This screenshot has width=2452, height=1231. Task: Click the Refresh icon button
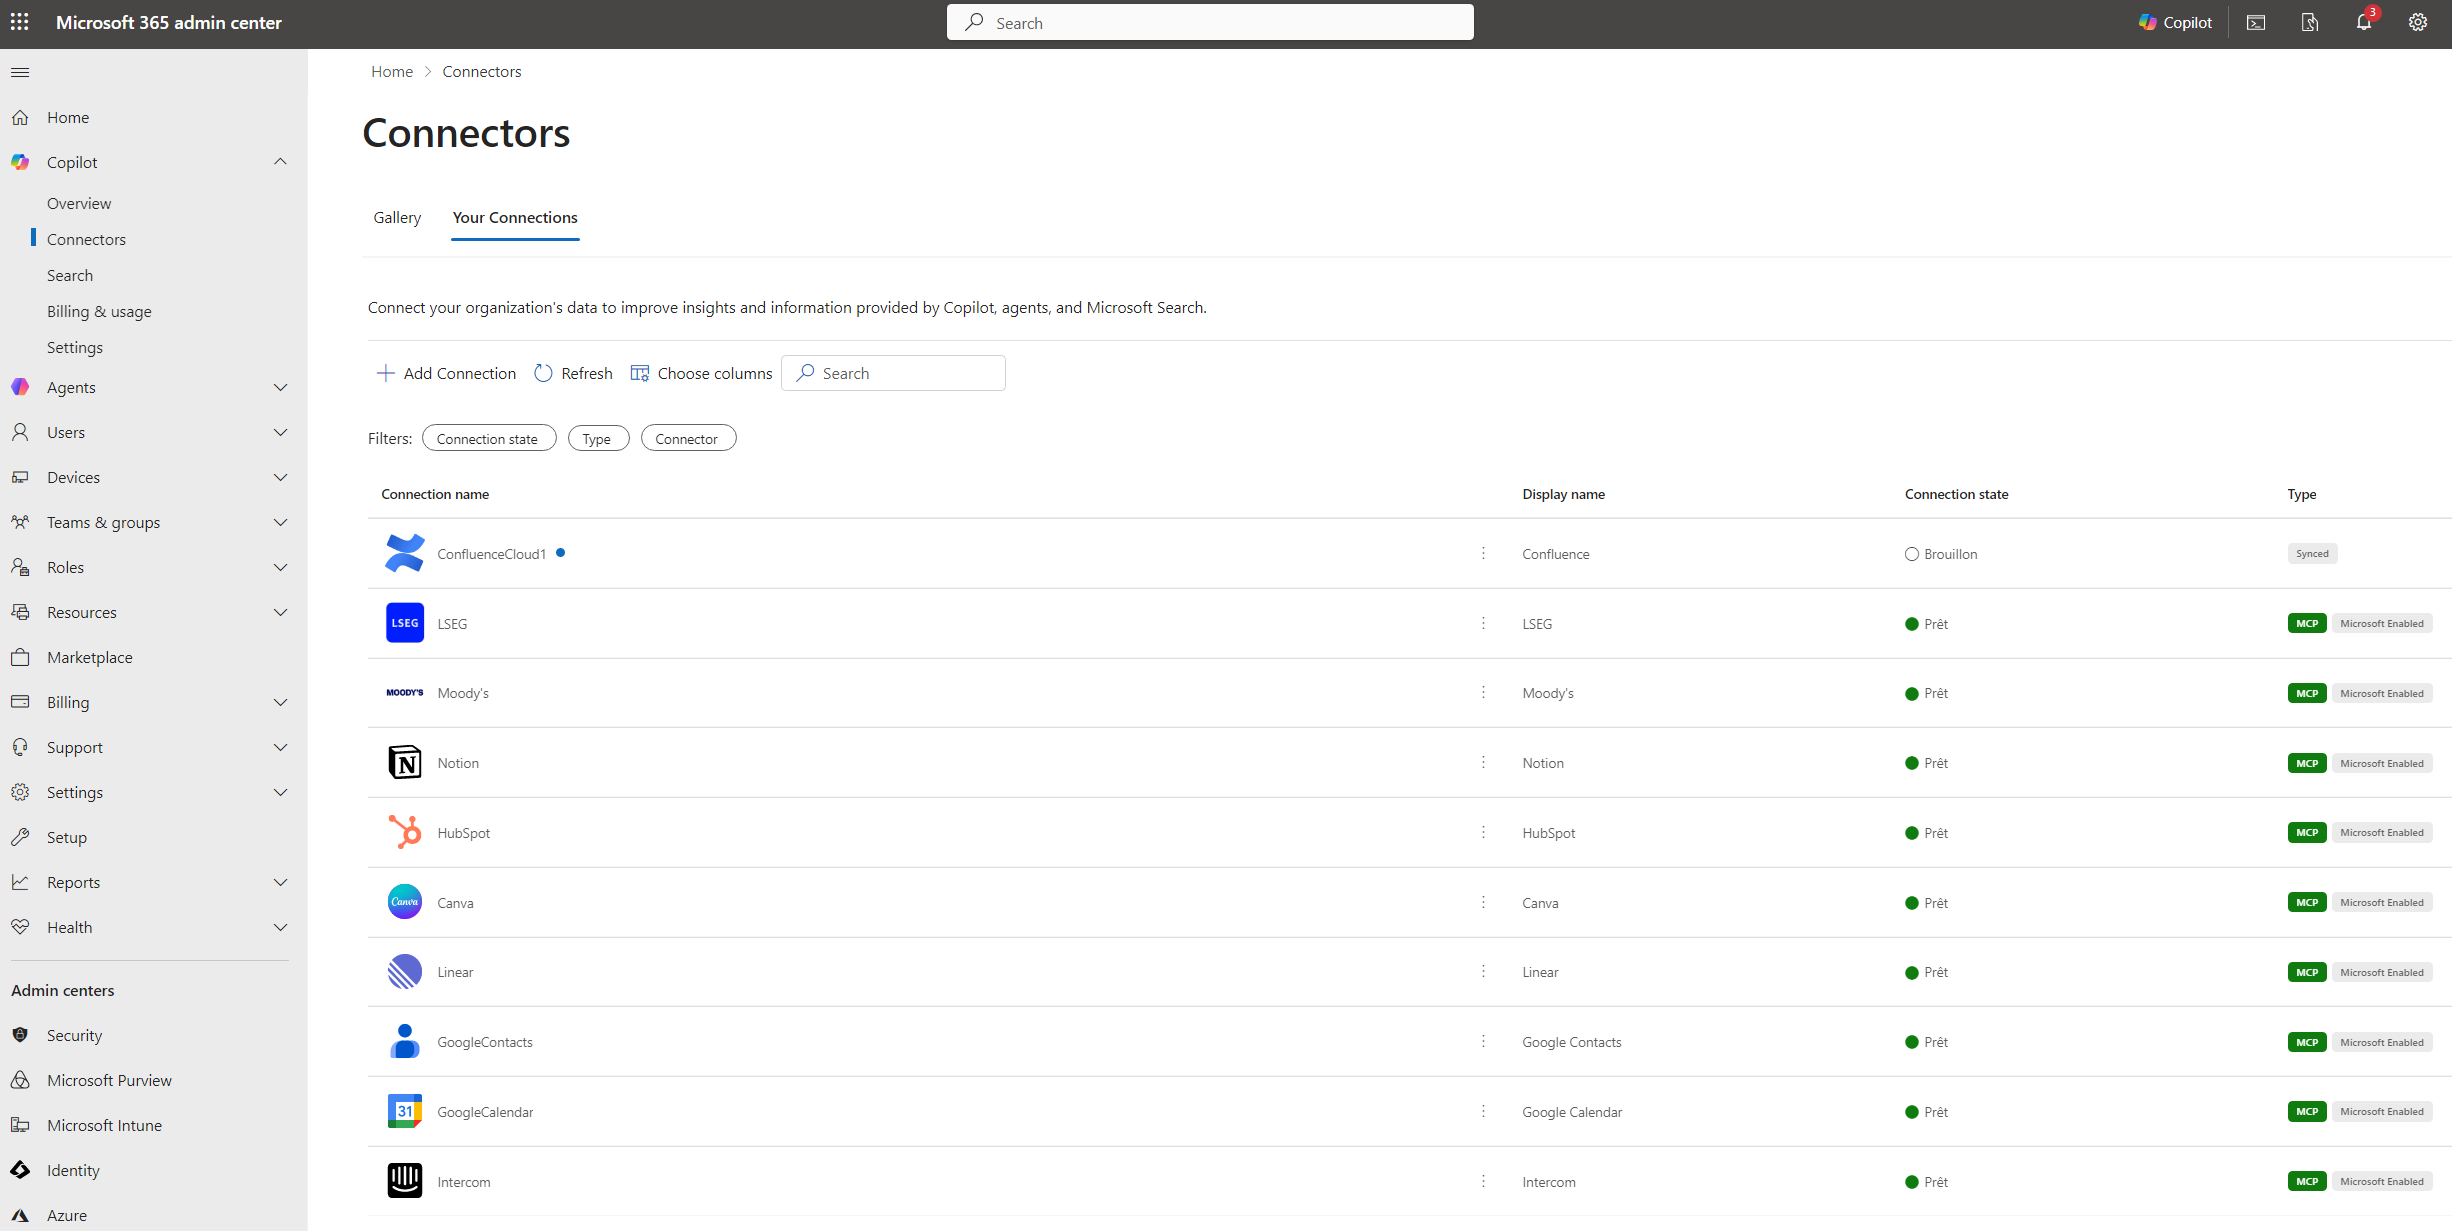click(544, 373)
